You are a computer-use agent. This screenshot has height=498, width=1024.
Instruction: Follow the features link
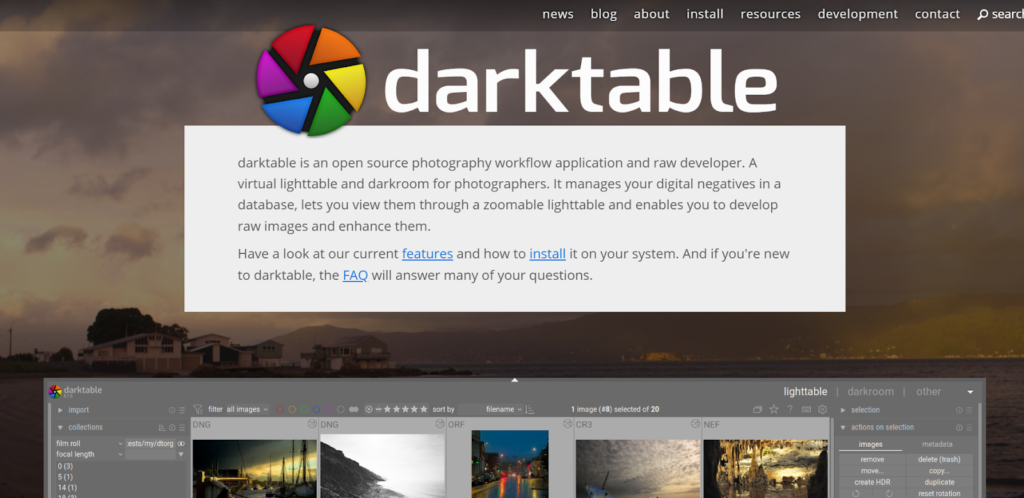tap(427, 253)
